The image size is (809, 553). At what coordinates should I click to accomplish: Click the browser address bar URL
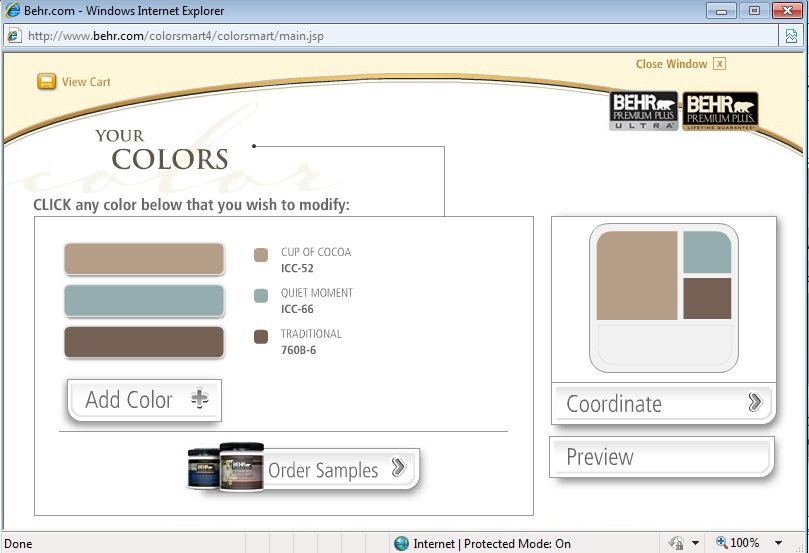click(176, 36)
